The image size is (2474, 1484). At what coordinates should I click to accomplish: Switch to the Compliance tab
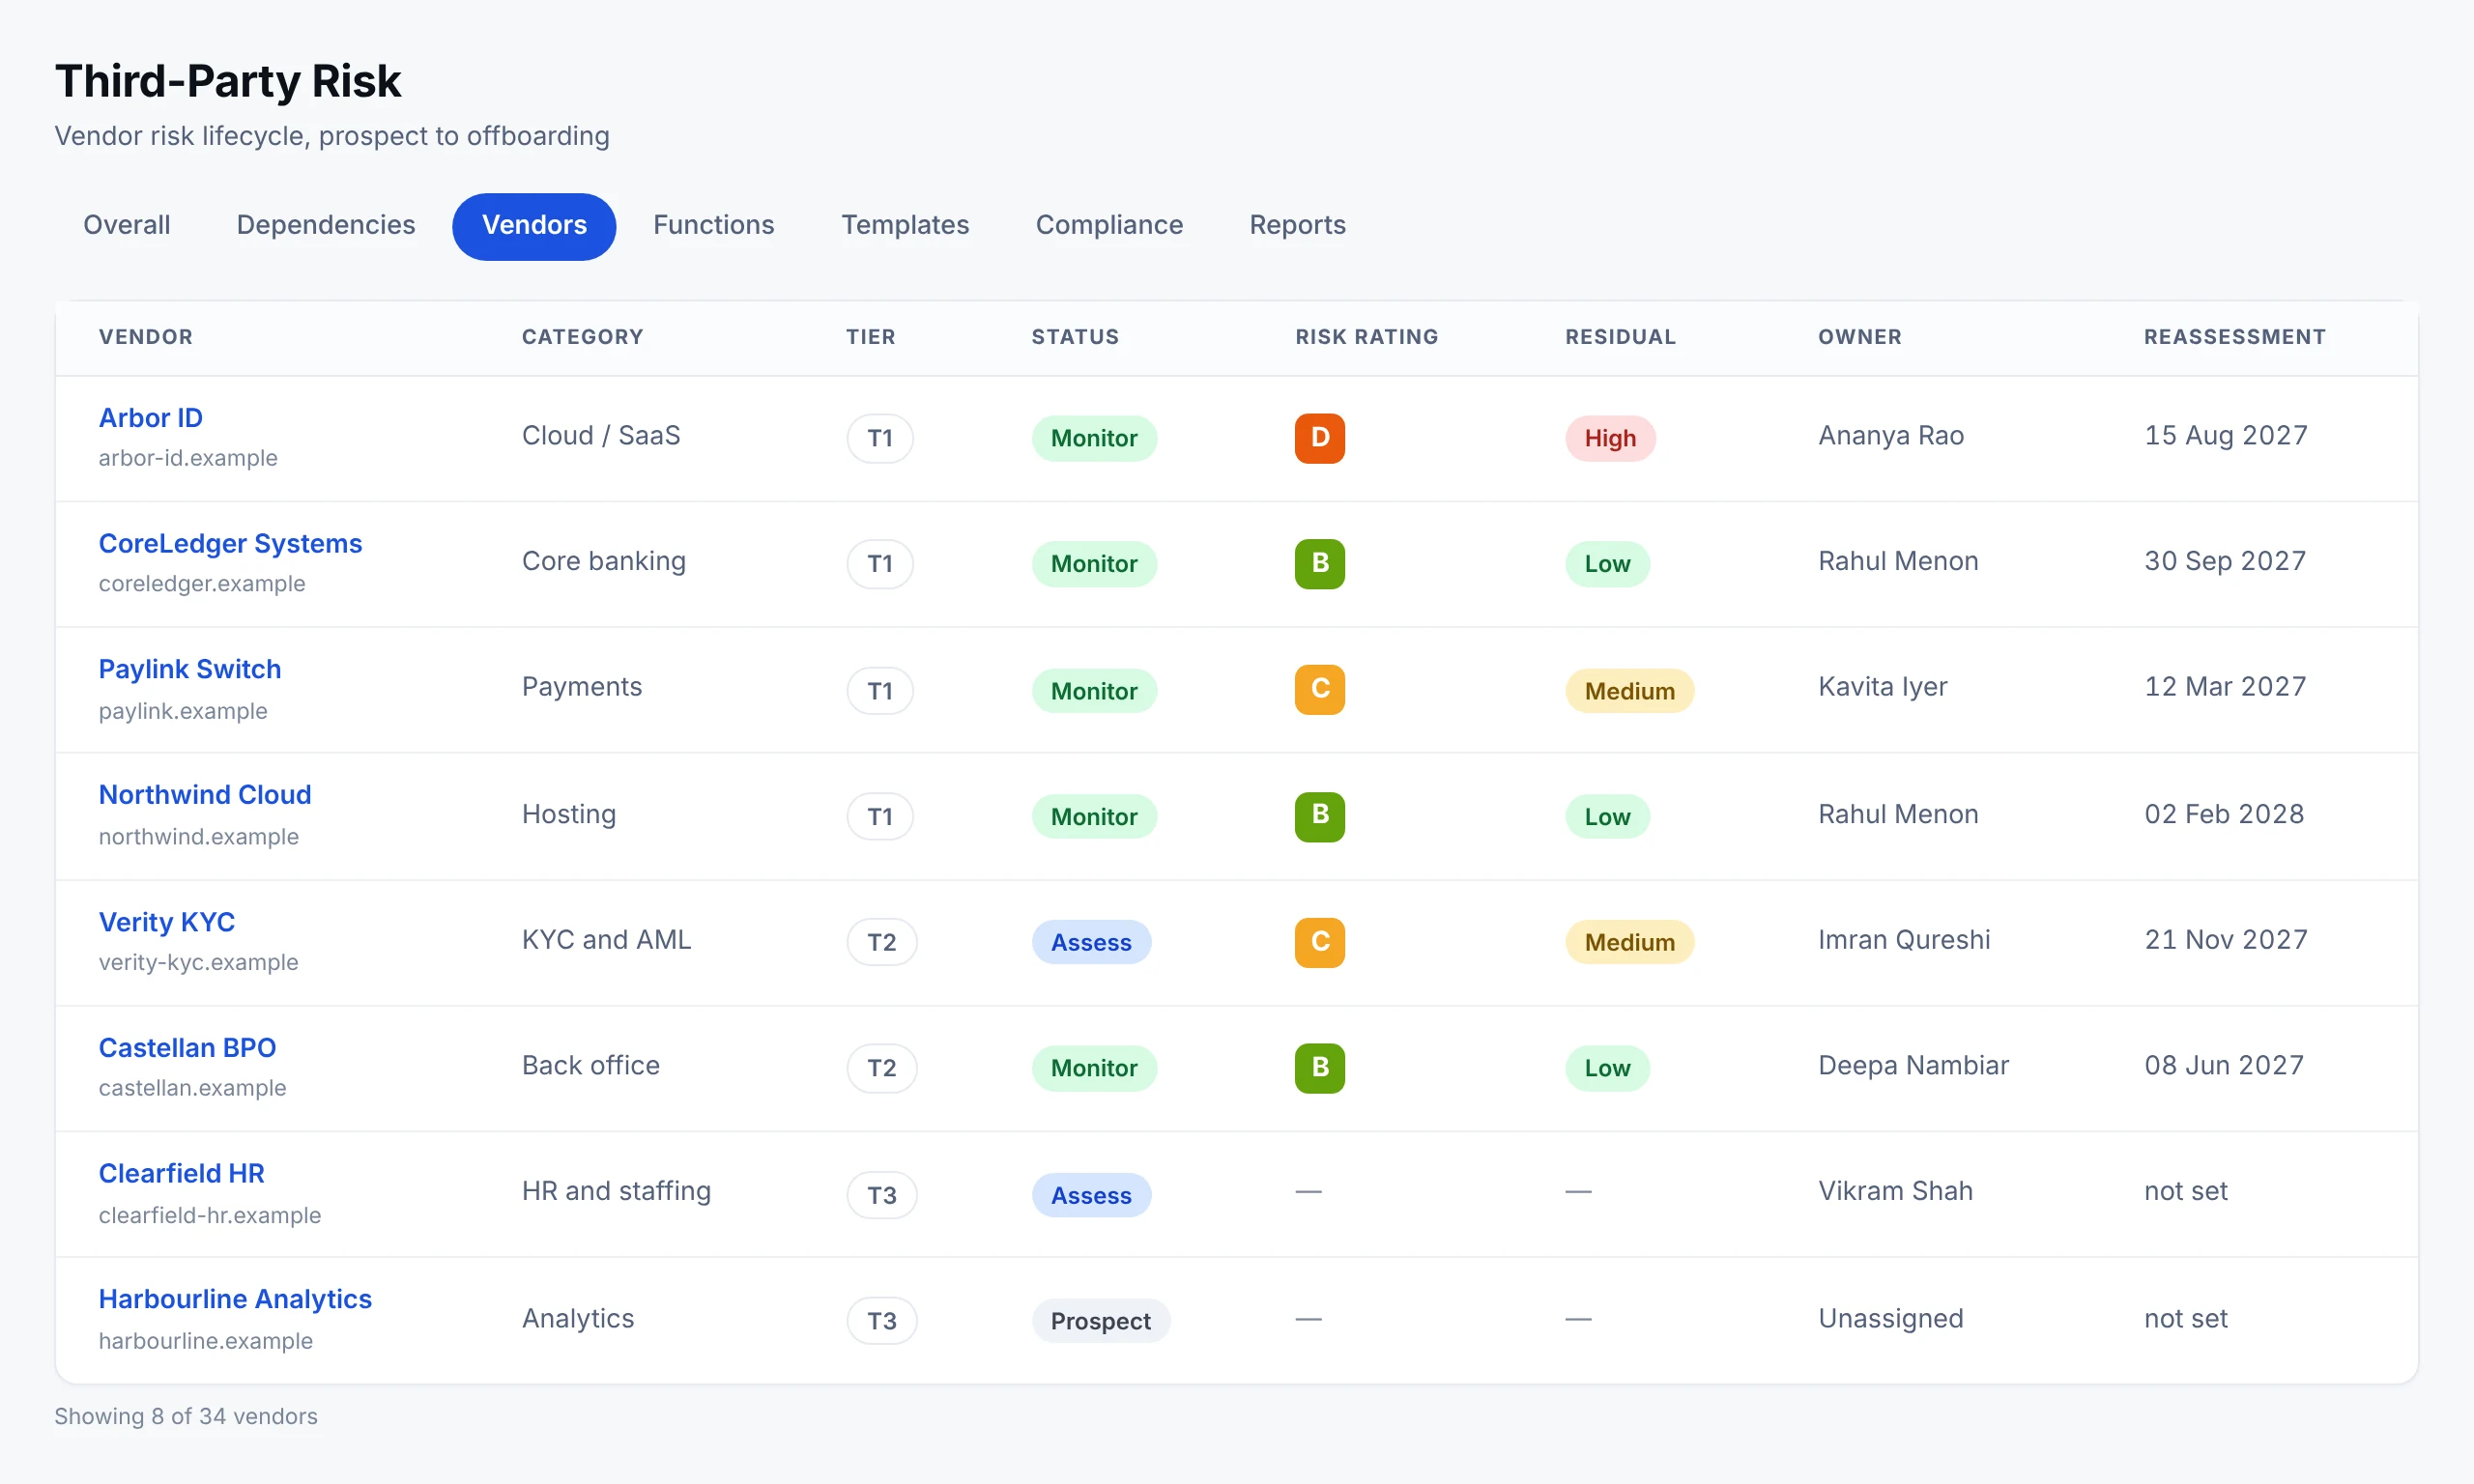[1108, 225]
